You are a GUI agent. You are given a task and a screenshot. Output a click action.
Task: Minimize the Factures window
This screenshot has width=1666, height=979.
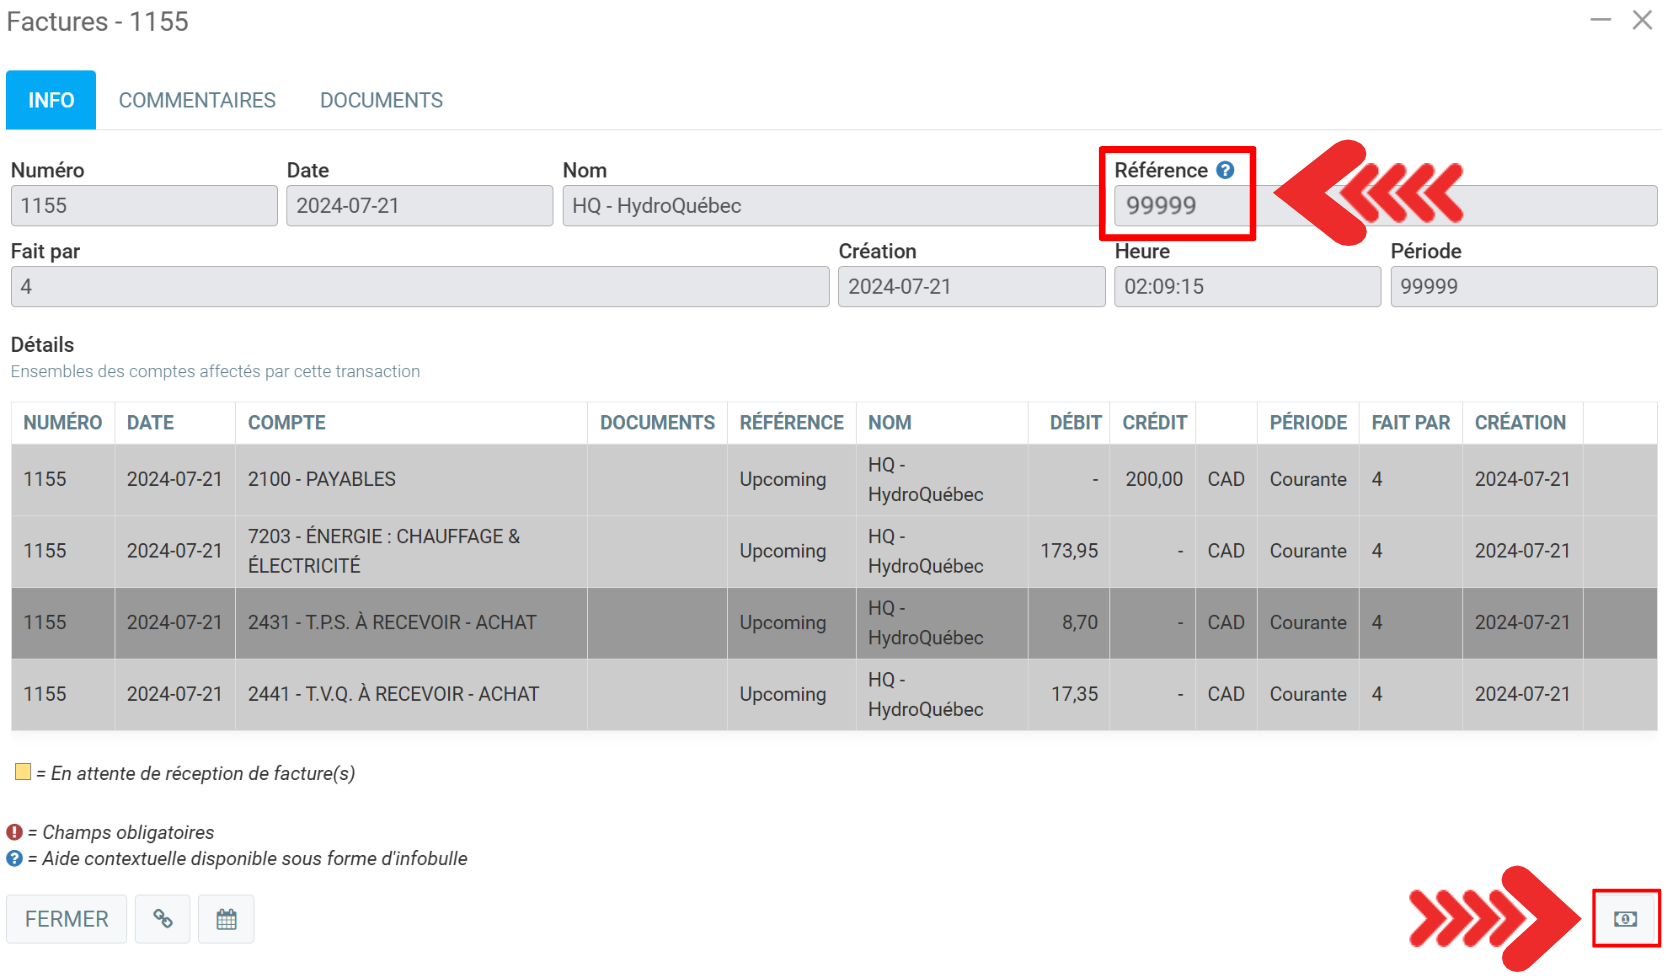tap(1600, 20)
